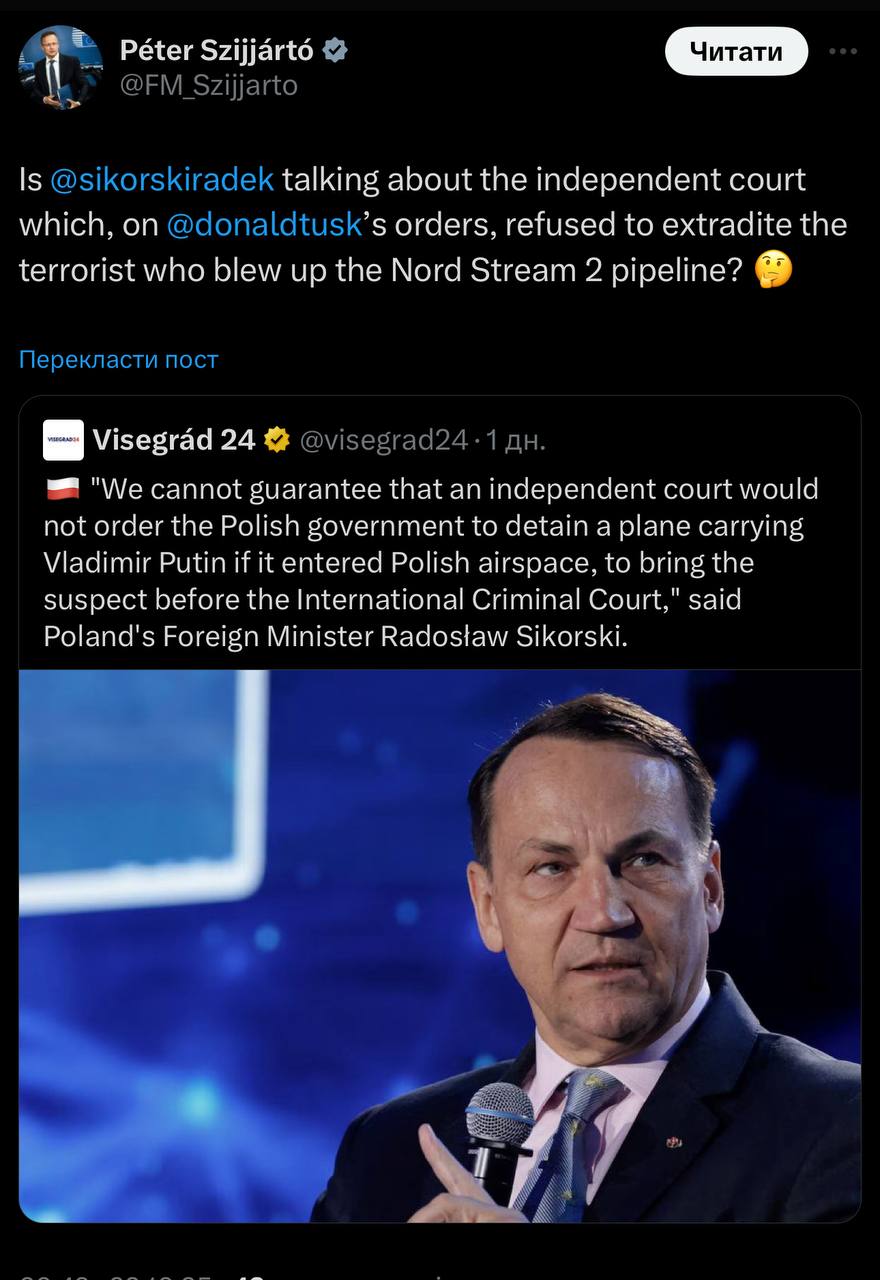Tap the Visegrád 24 logo avatar
Image resolution: width=880 pixels, height=1280 pixels.
click(63, 440)
